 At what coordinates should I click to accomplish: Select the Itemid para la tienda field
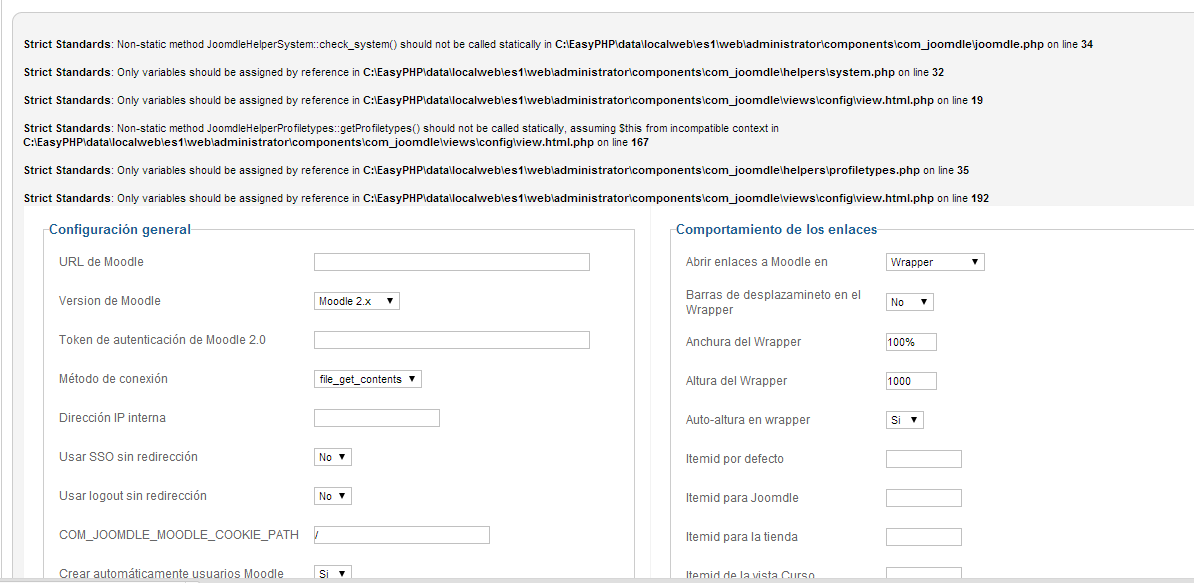pyautogui.click(x=923, y=537)
